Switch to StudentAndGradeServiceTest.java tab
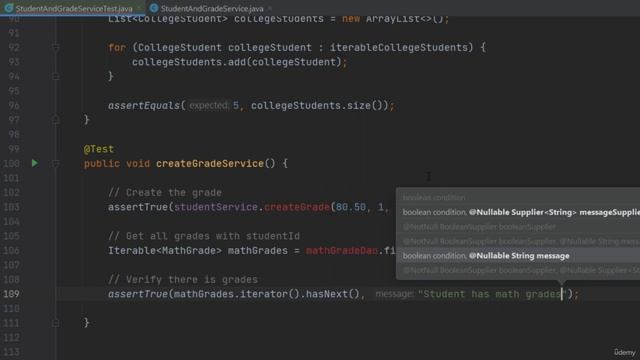 (74, 8)
